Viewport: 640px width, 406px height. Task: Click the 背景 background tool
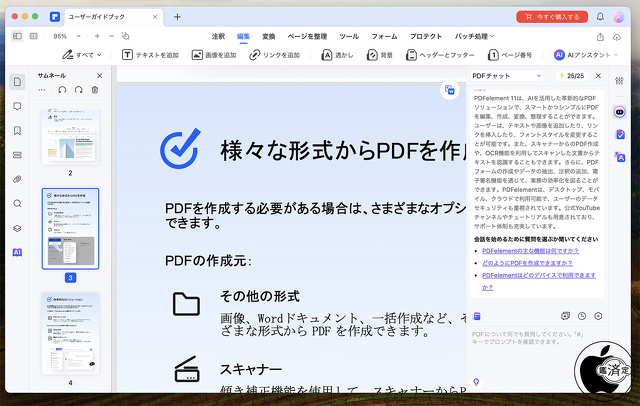pos(380,55)
